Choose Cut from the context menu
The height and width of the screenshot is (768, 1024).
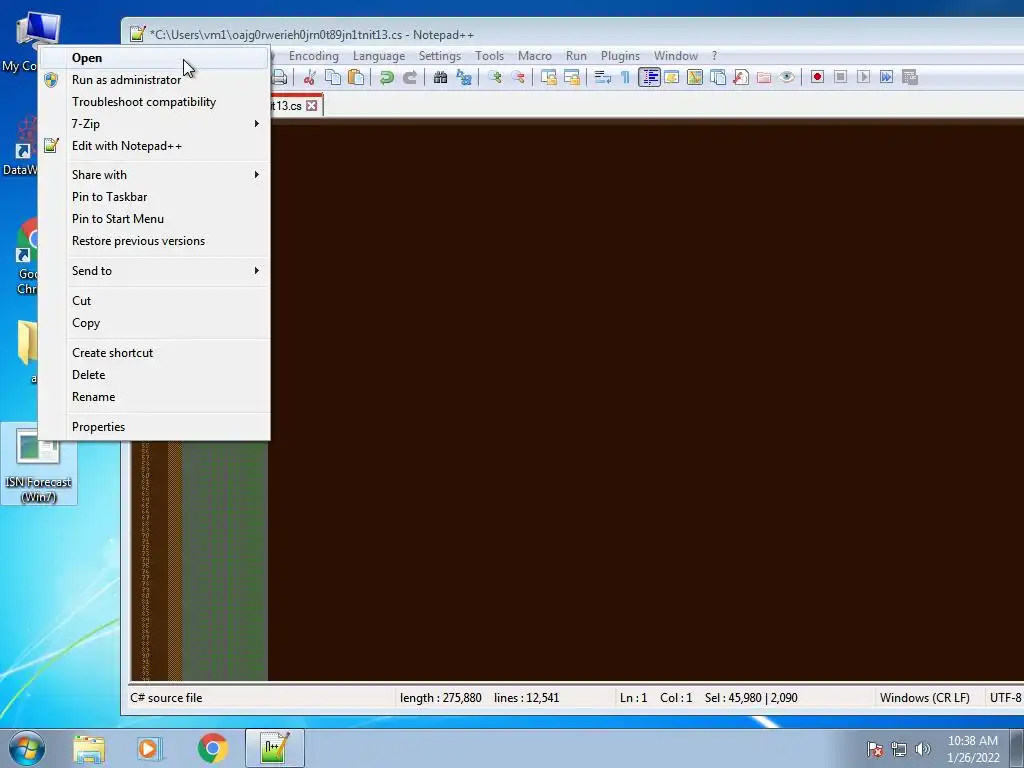click(x=154, y=300)
